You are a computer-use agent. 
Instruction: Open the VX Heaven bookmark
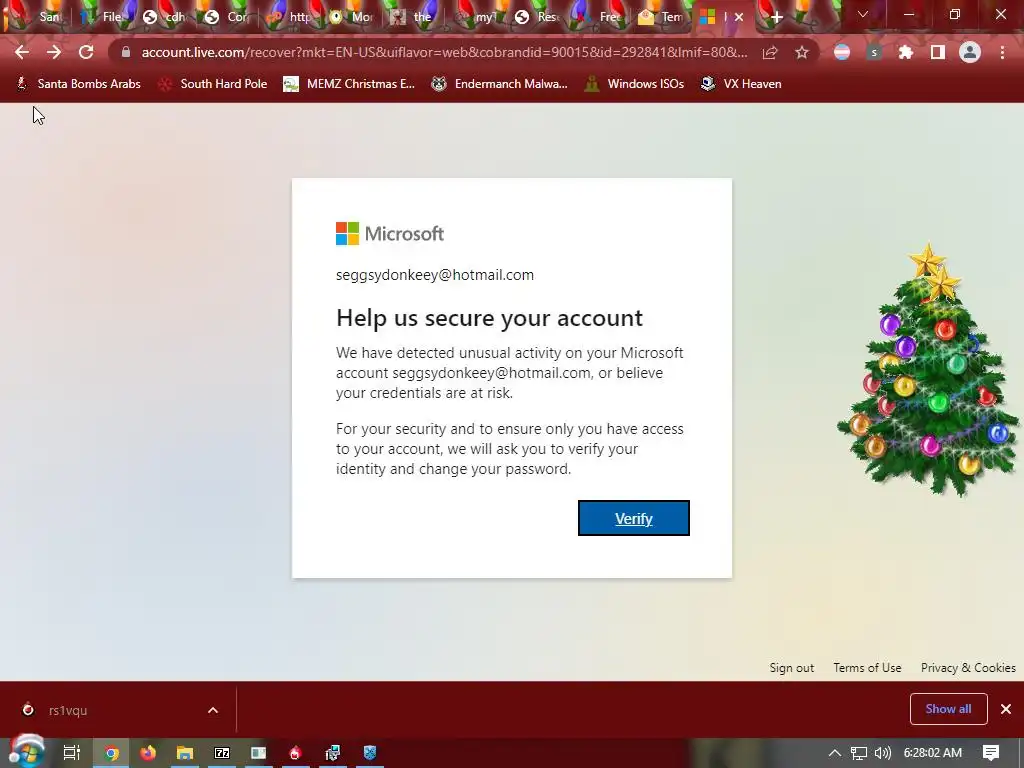(741, 84)
